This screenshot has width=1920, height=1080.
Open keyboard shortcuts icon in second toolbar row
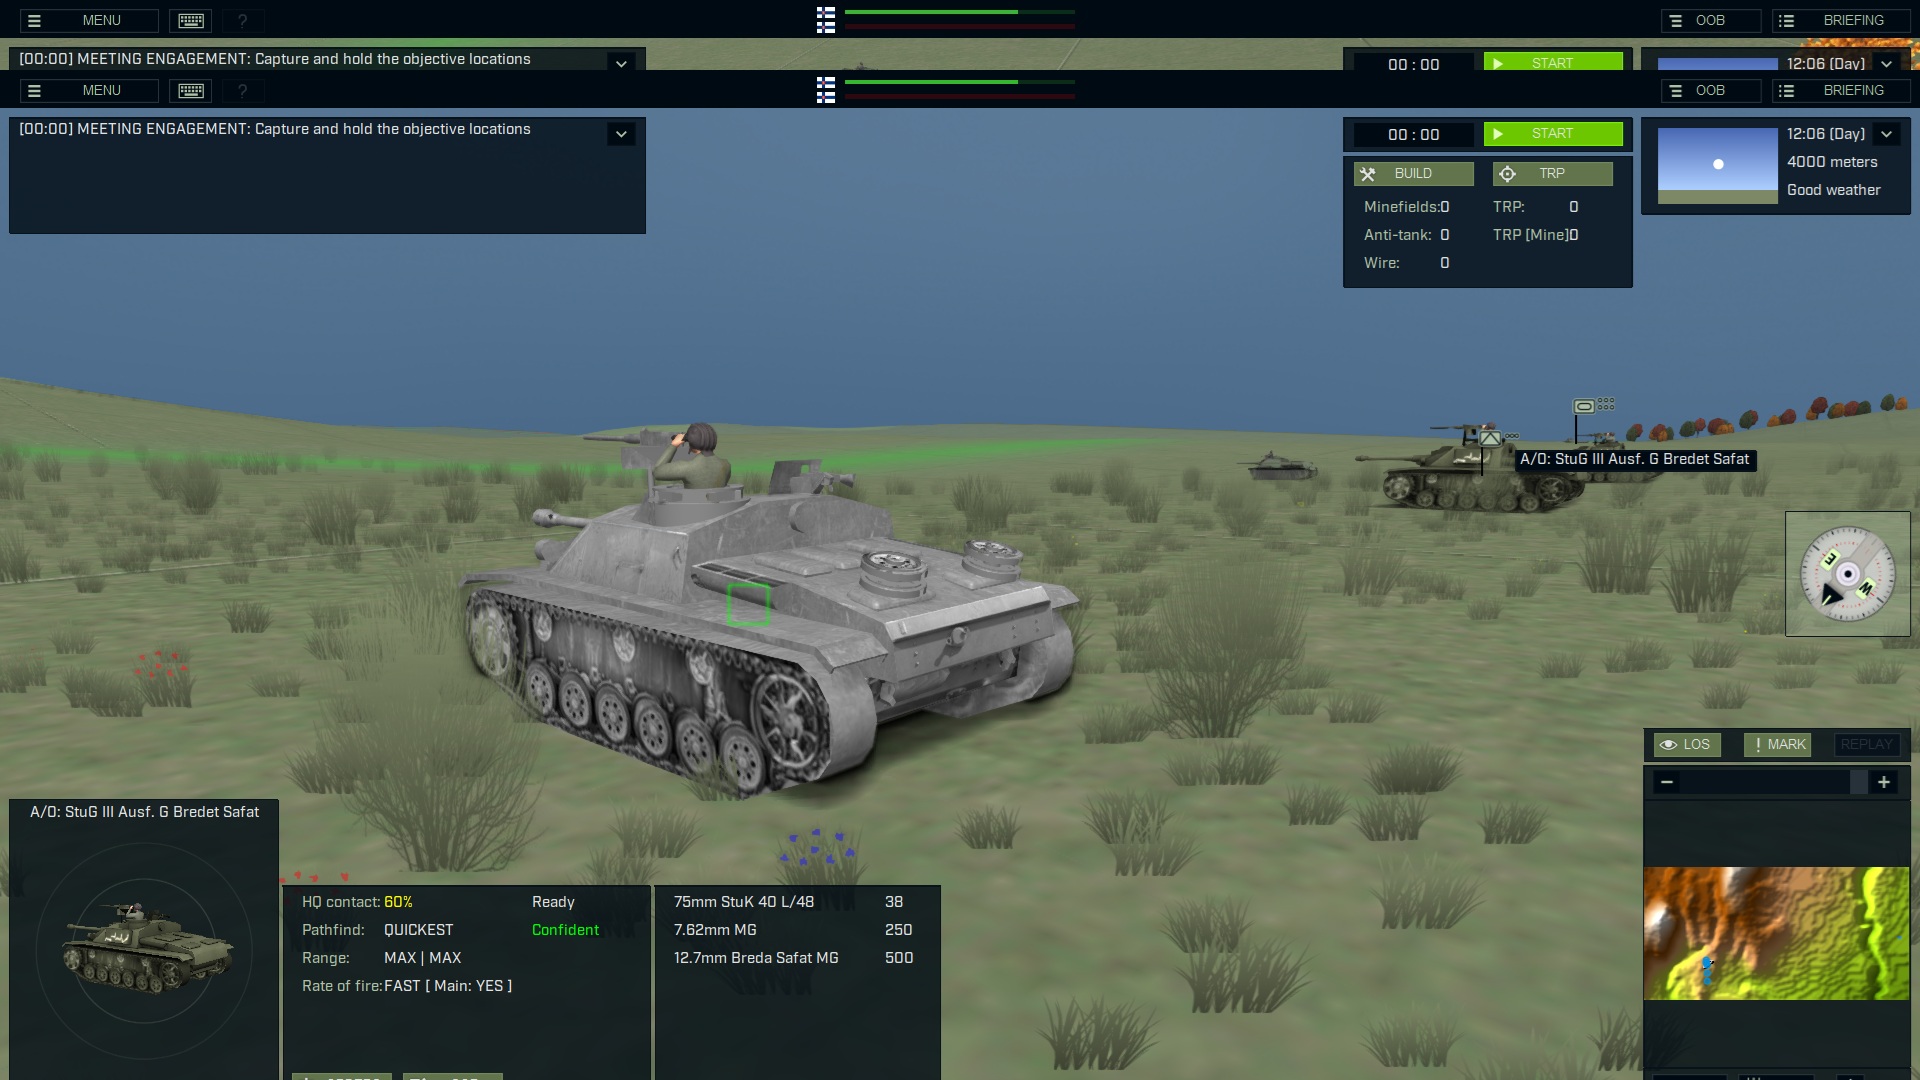coord(191,90)
